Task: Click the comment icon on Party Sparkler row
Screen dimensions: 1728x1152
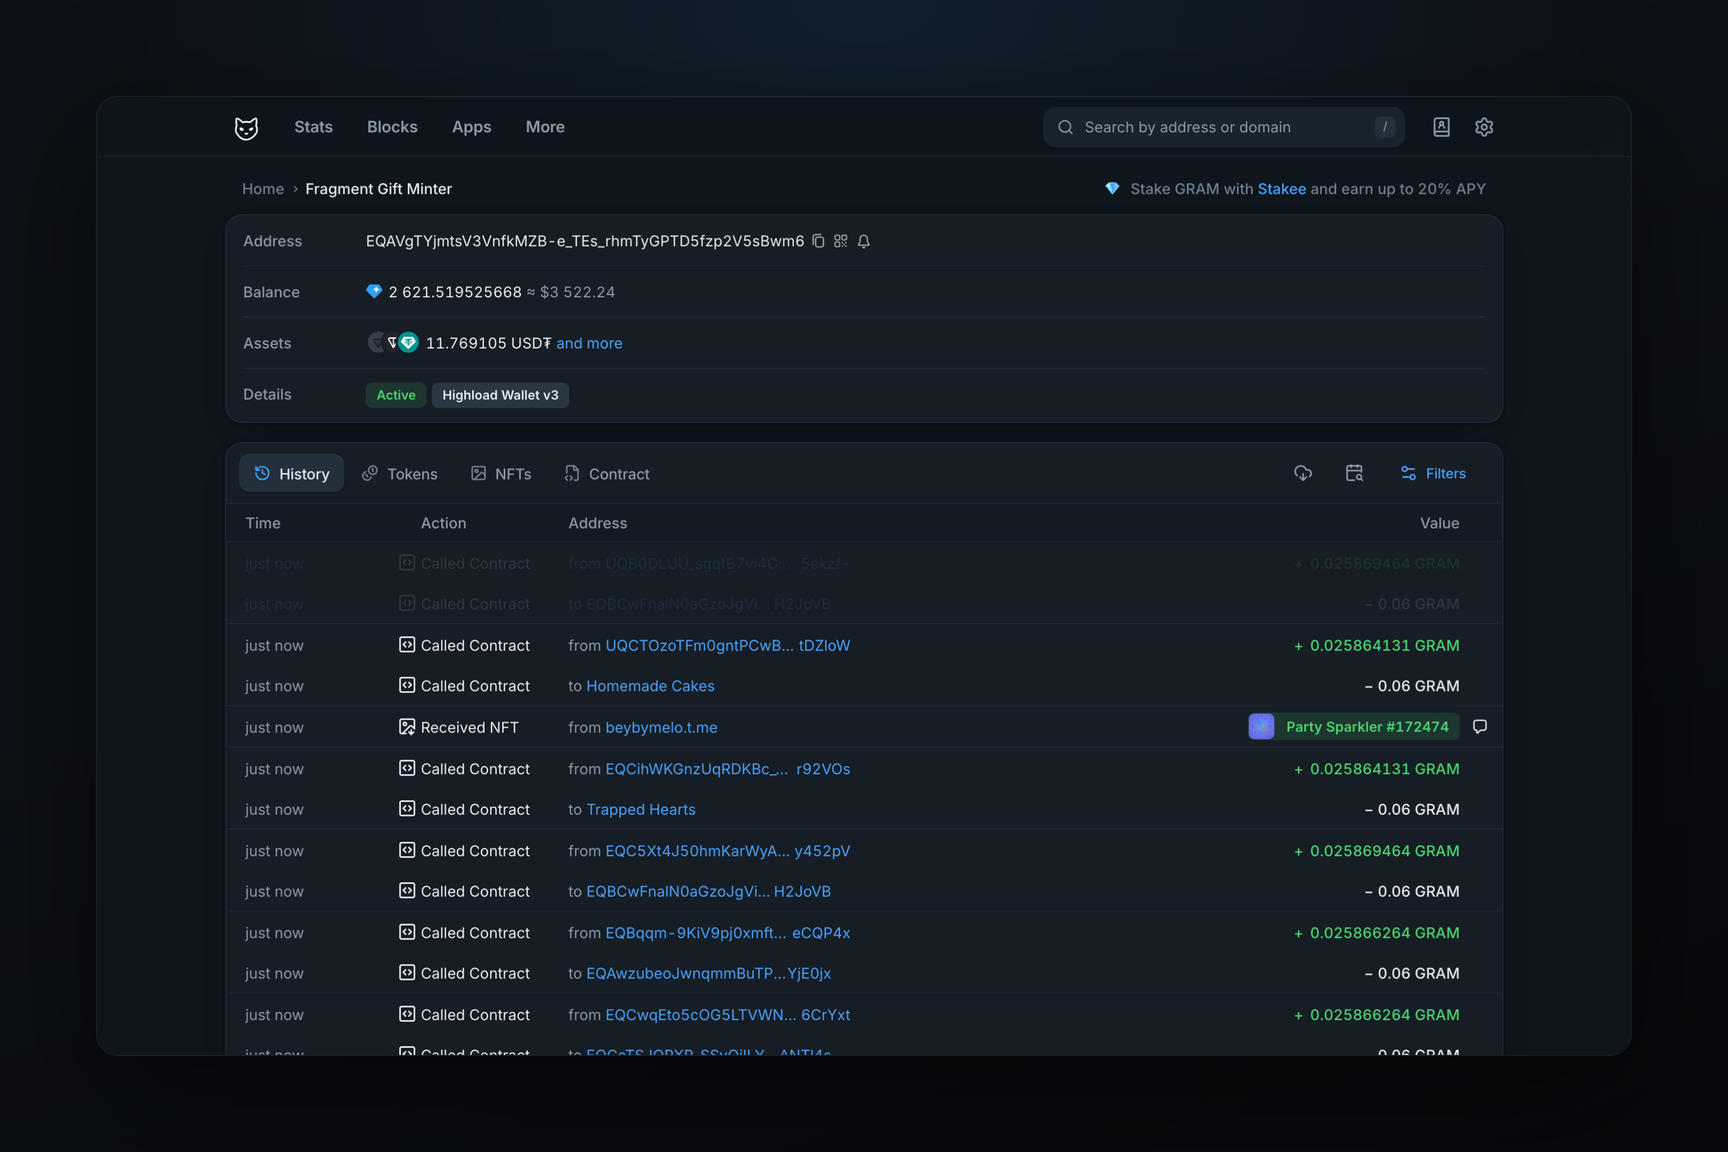Action: [1480, 726]
